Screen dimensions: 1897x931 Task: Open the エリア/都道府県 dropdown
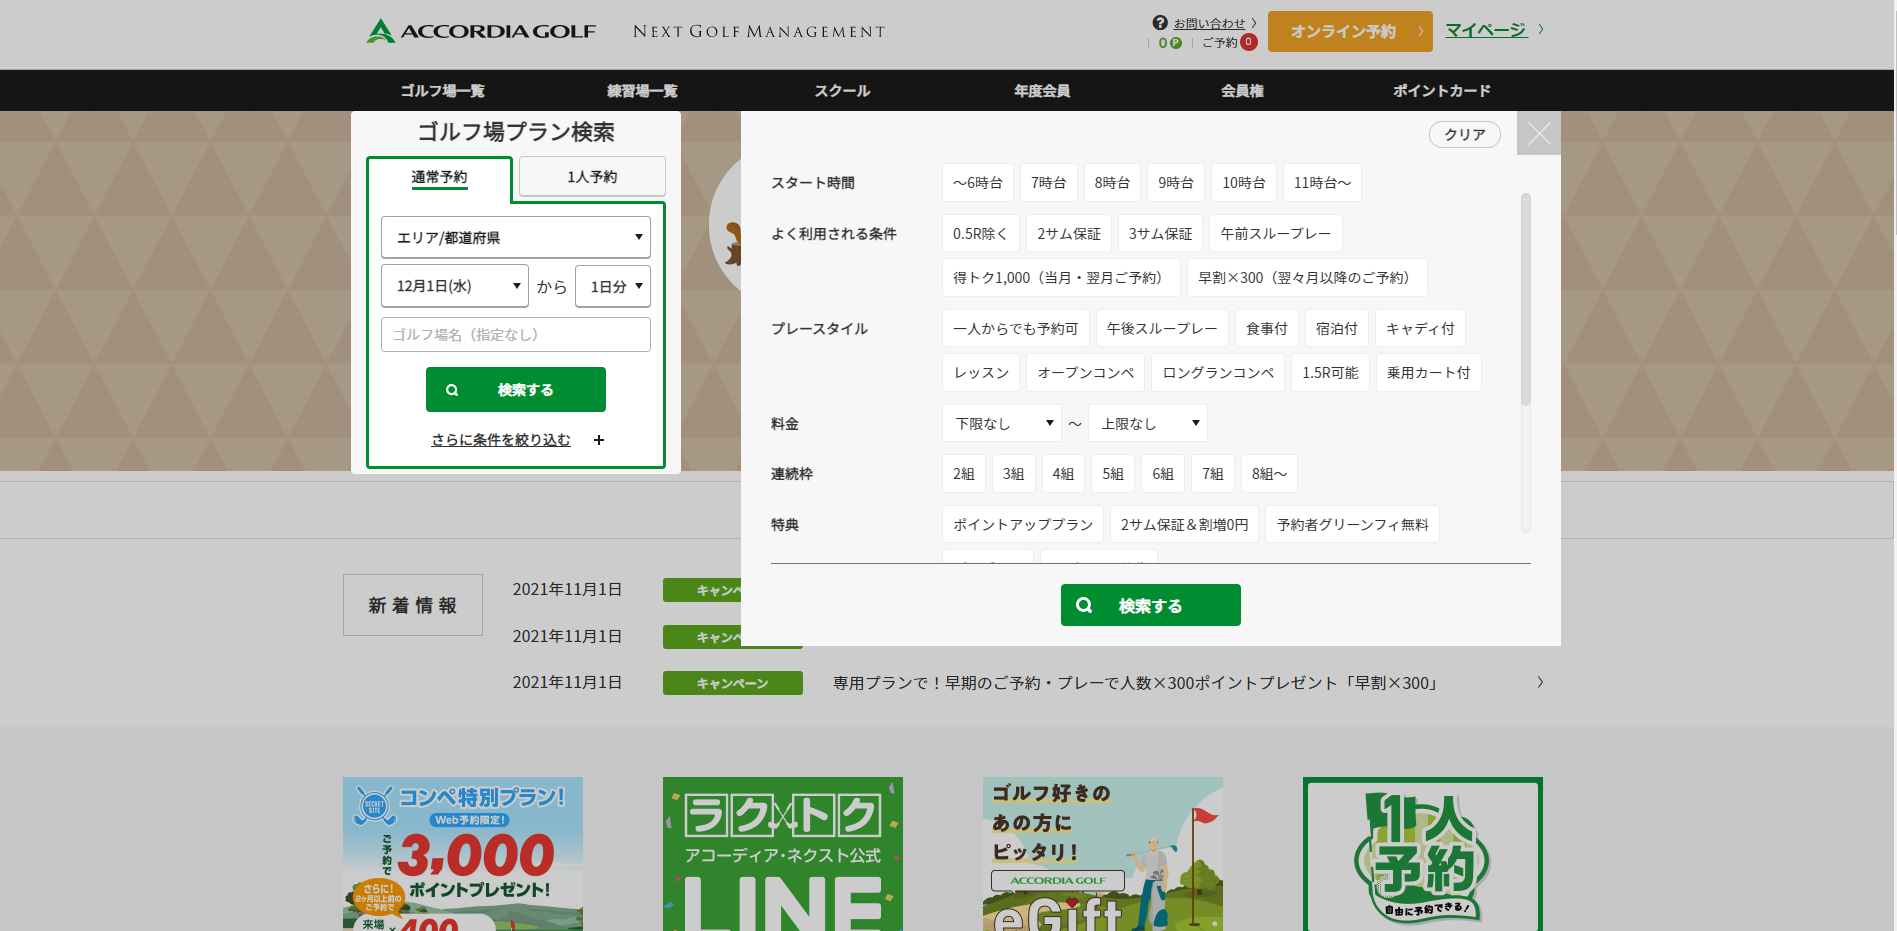pyautogui.click(x=515, y=238)
